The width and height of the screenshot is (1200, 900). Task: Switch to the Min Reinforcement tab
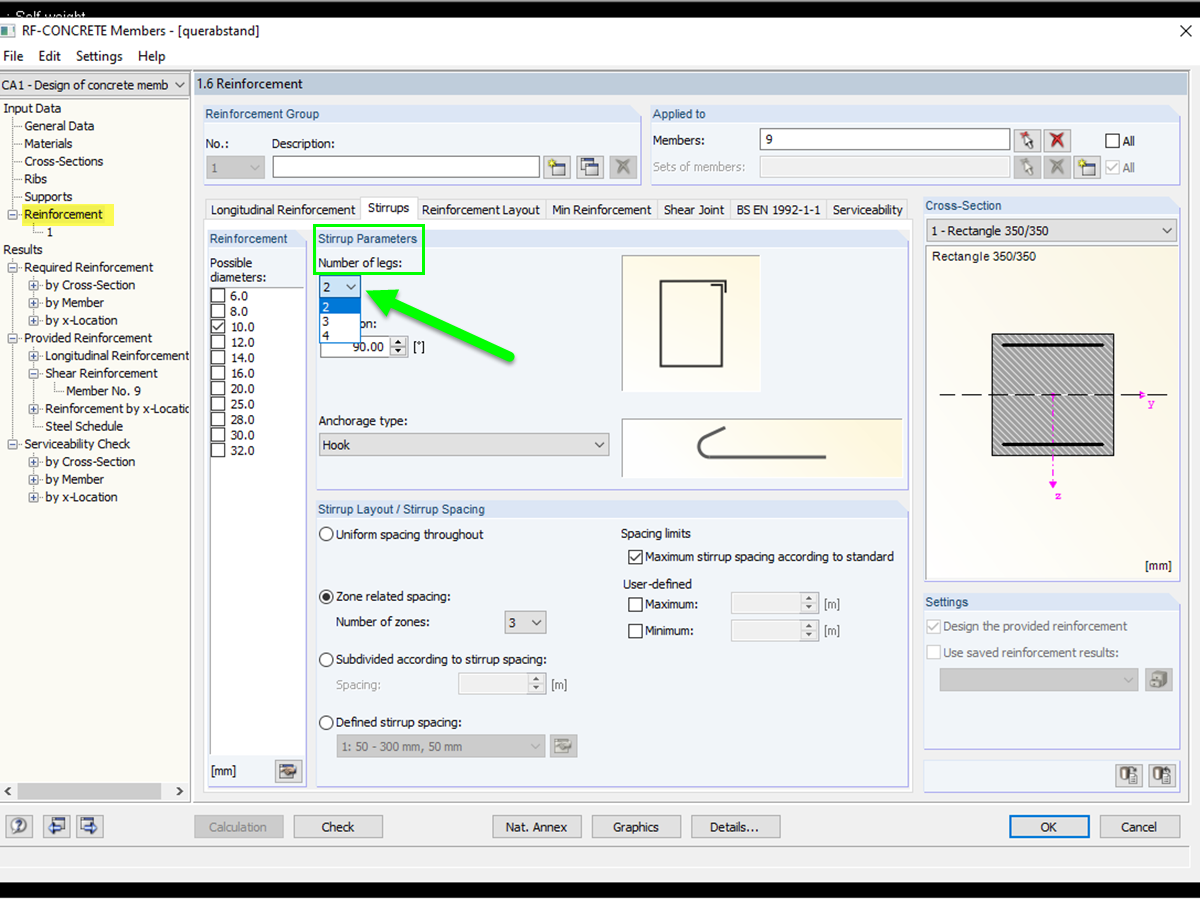click(602, 210)
